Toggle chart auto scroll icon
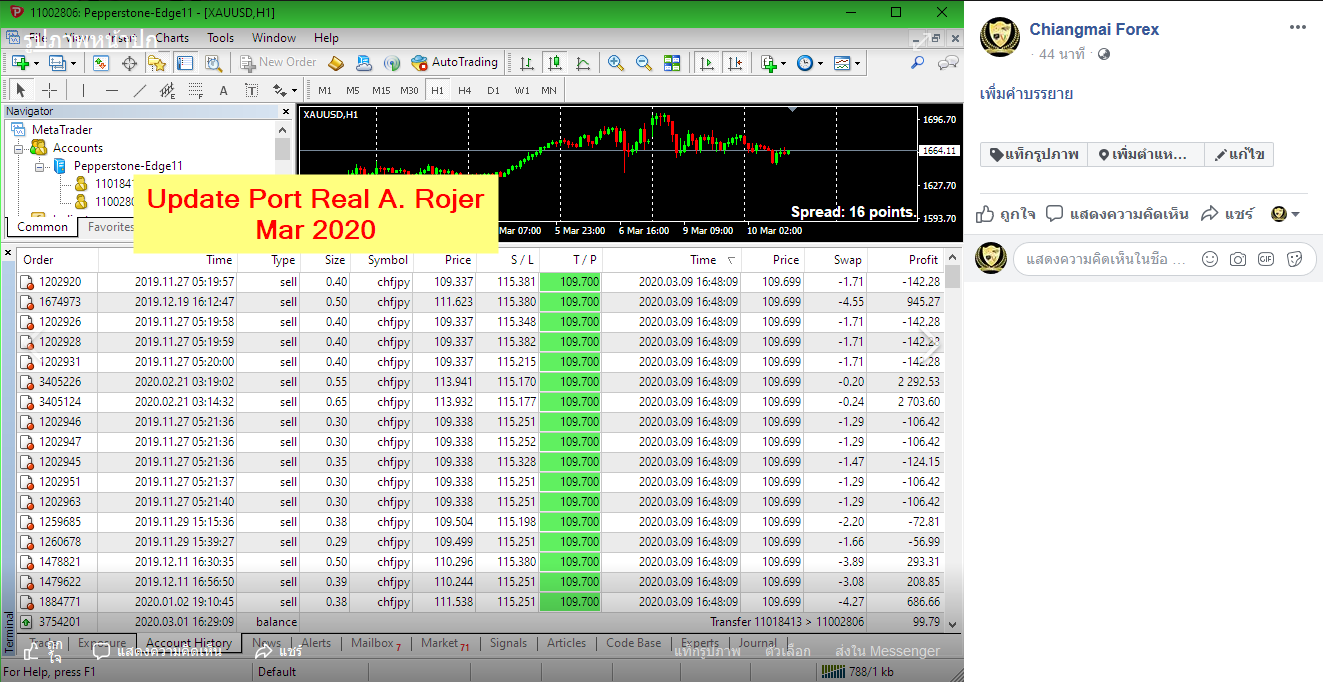The height and width of the screenshot is (682, 1323). pyautogui.click(x=707, y=63)
